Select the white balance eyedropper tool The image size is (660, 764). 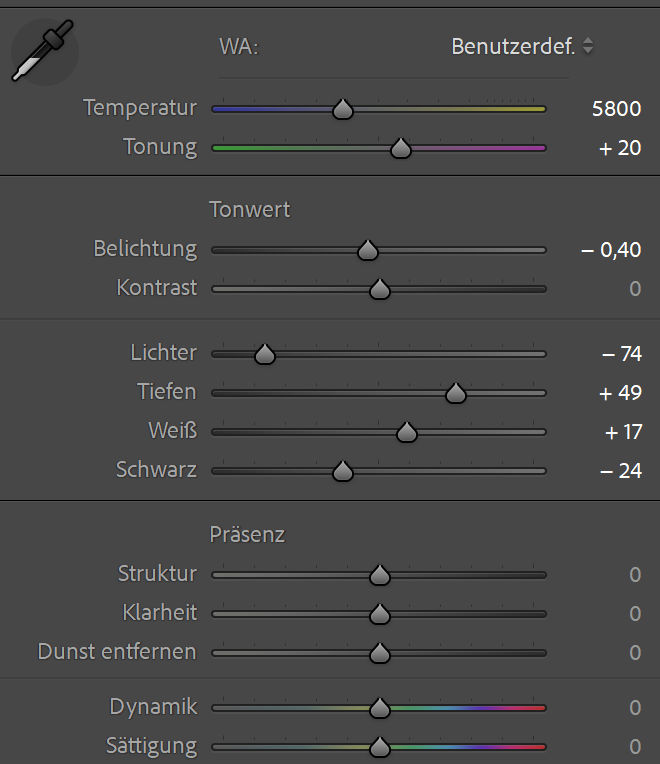pos(43,52)
